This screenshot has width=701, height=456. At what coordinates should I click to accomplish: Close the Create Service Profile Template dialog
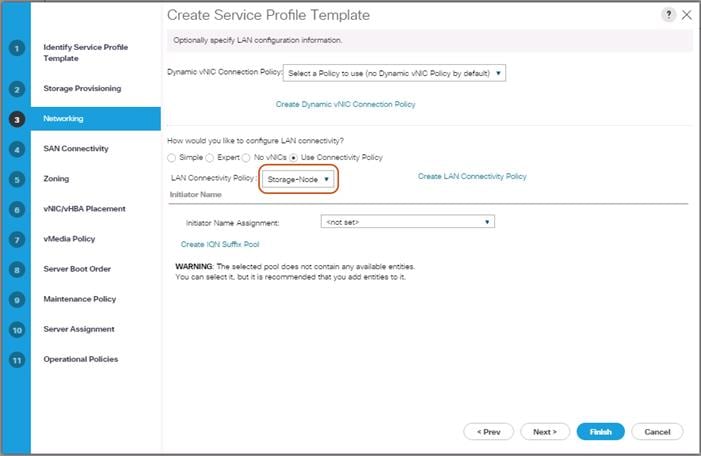(686, 14)
